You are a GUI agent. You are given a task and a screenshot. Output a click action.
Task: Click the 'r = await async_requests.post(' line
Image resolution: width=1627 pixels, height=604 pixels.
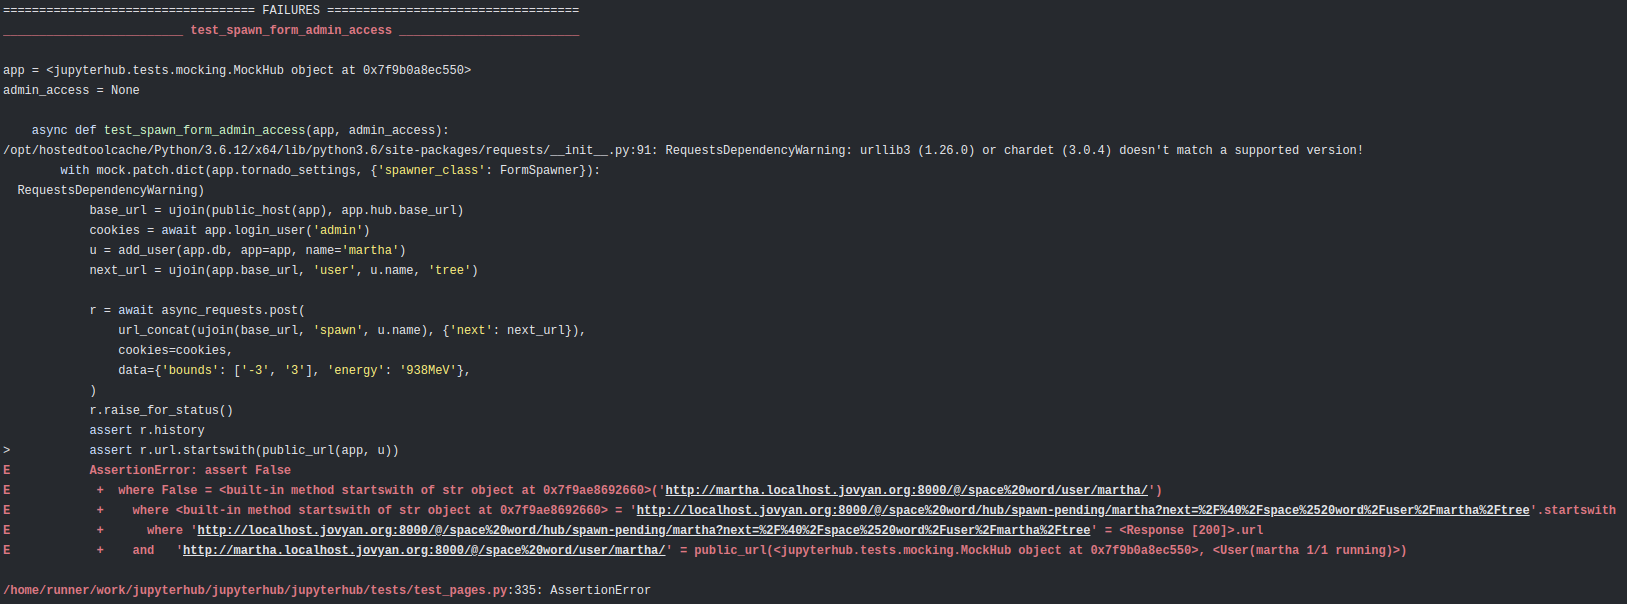click(197, 310)
